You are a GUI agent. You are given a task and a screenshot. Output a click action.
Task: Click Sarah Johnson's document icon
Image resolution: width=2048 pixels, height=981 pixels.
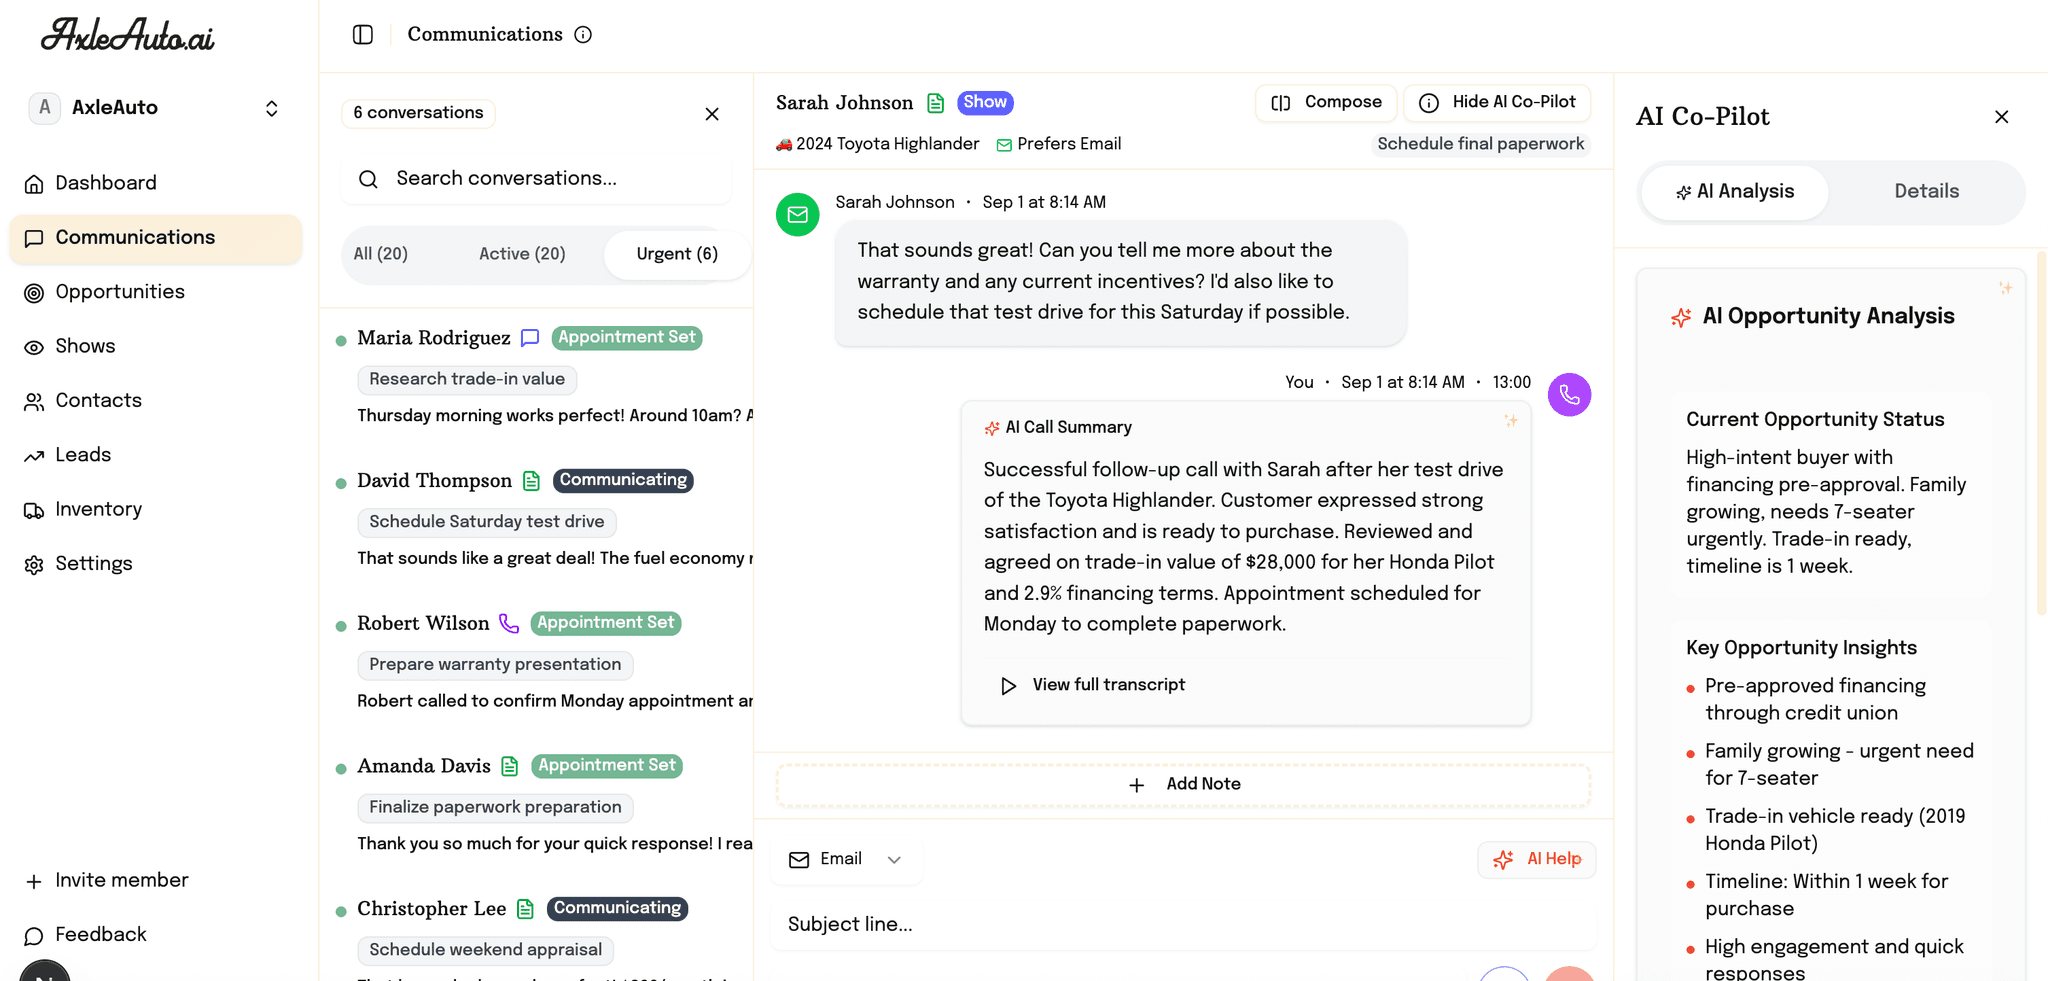pyautogui.click(x=935, y=103)
